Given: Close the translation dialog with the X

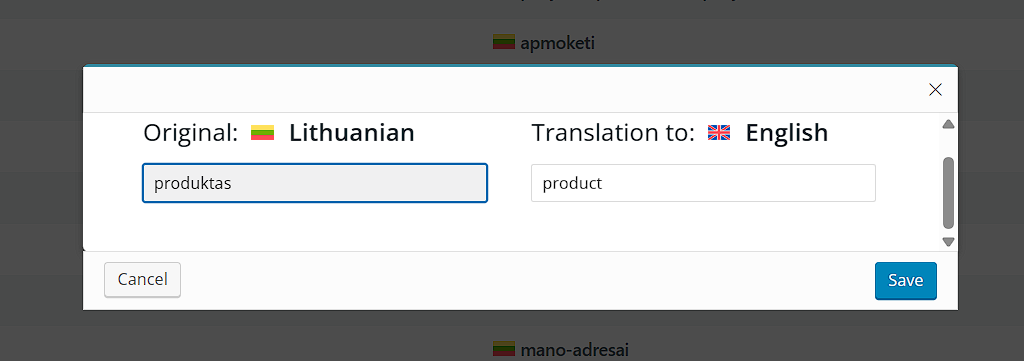Looking at the screenshot, I should click(935, 90).
